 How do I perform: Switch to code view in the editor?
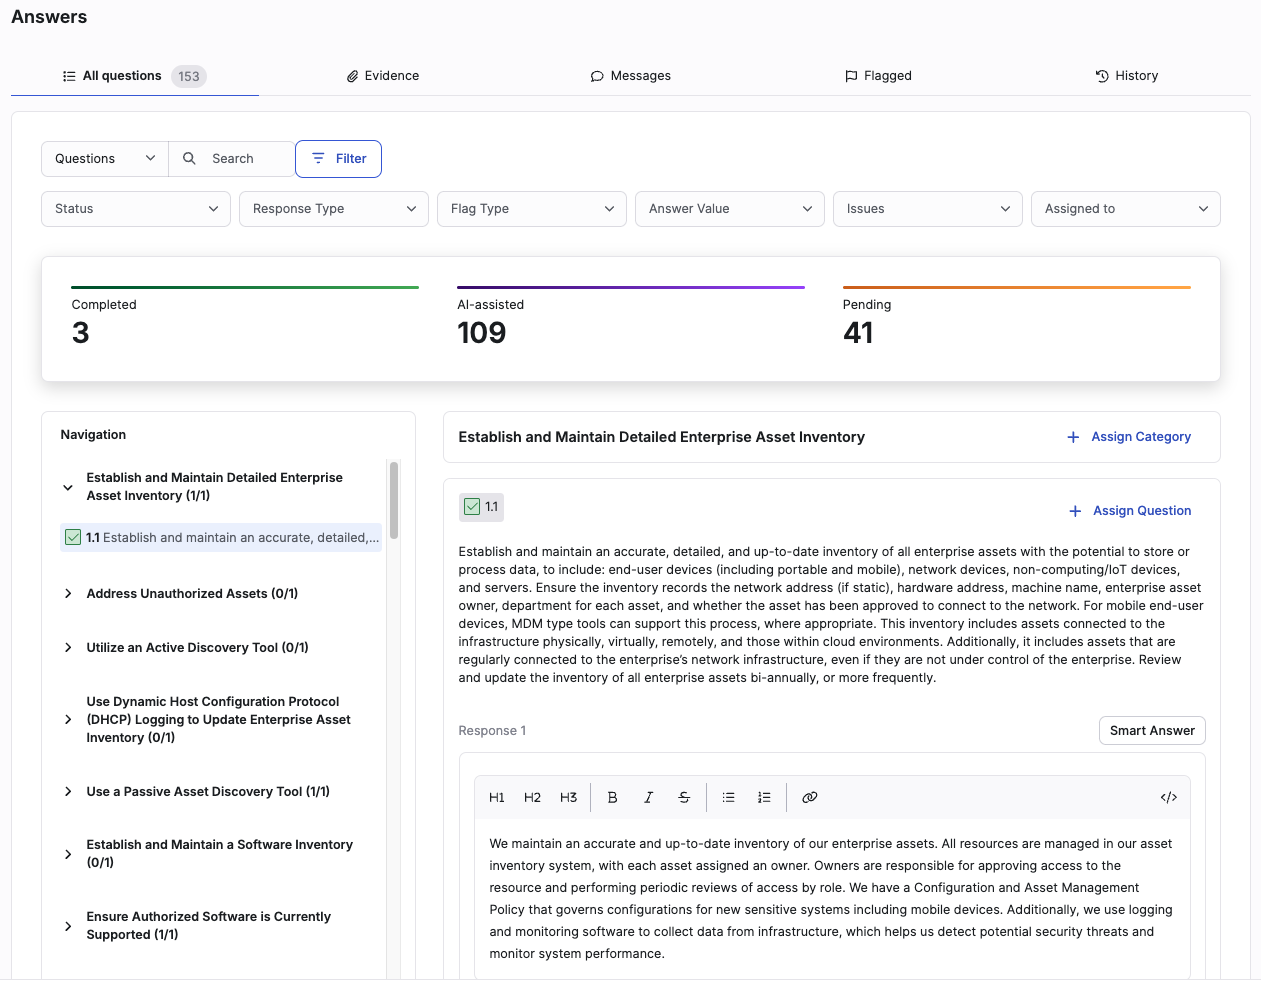click(x=1169, y=797)
